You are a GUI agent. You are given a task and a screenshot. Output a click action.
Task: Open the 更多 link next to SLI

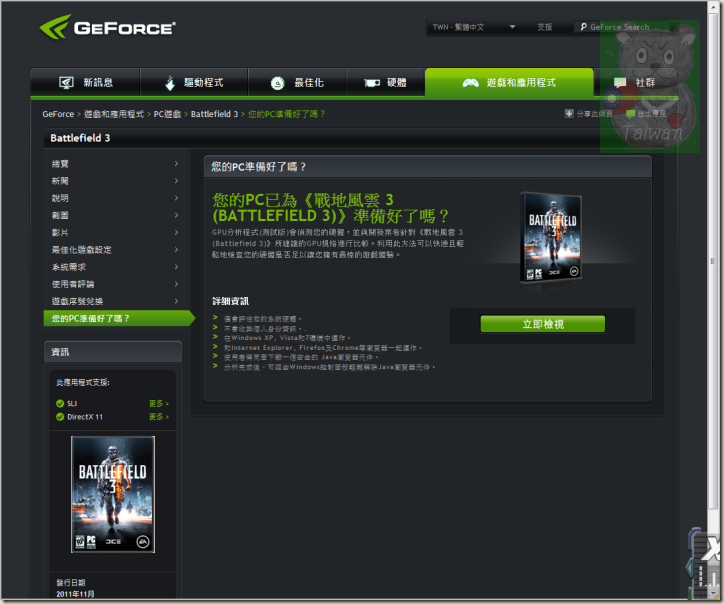pyautogui.click(x=158, y=404)
